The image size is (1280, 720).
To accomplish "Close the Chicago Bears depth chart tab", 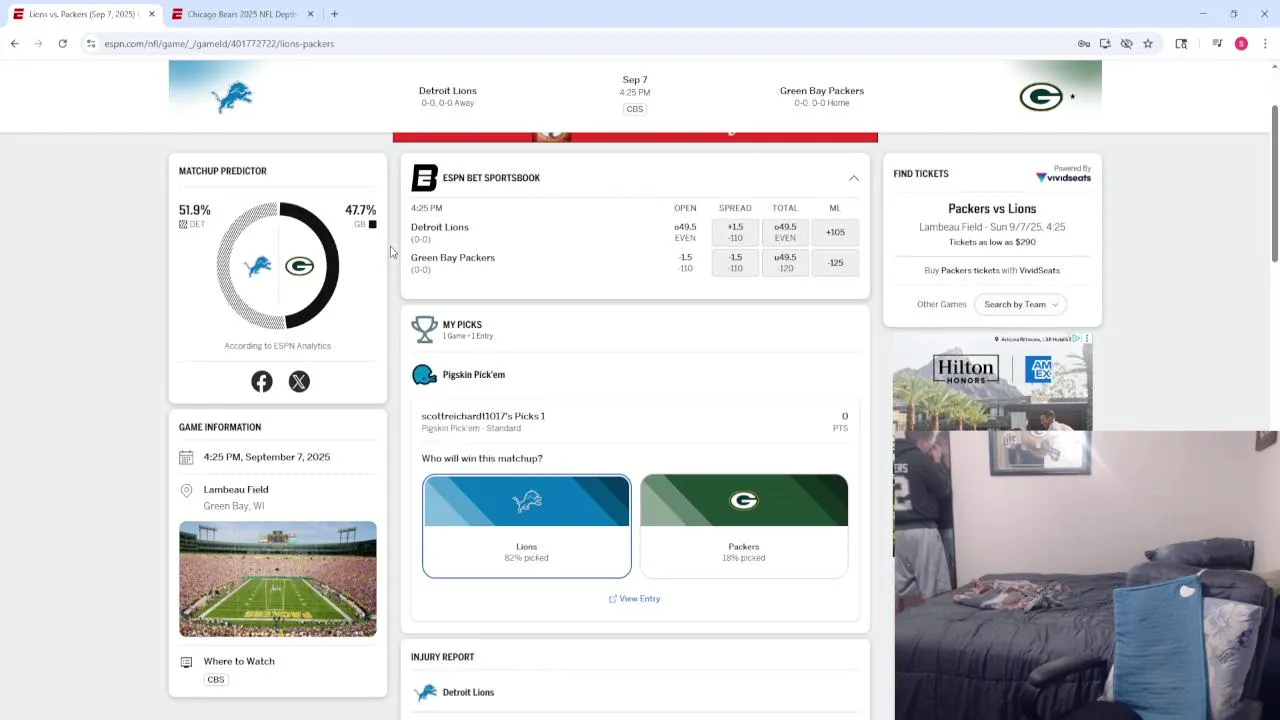I will click(310, 14).
